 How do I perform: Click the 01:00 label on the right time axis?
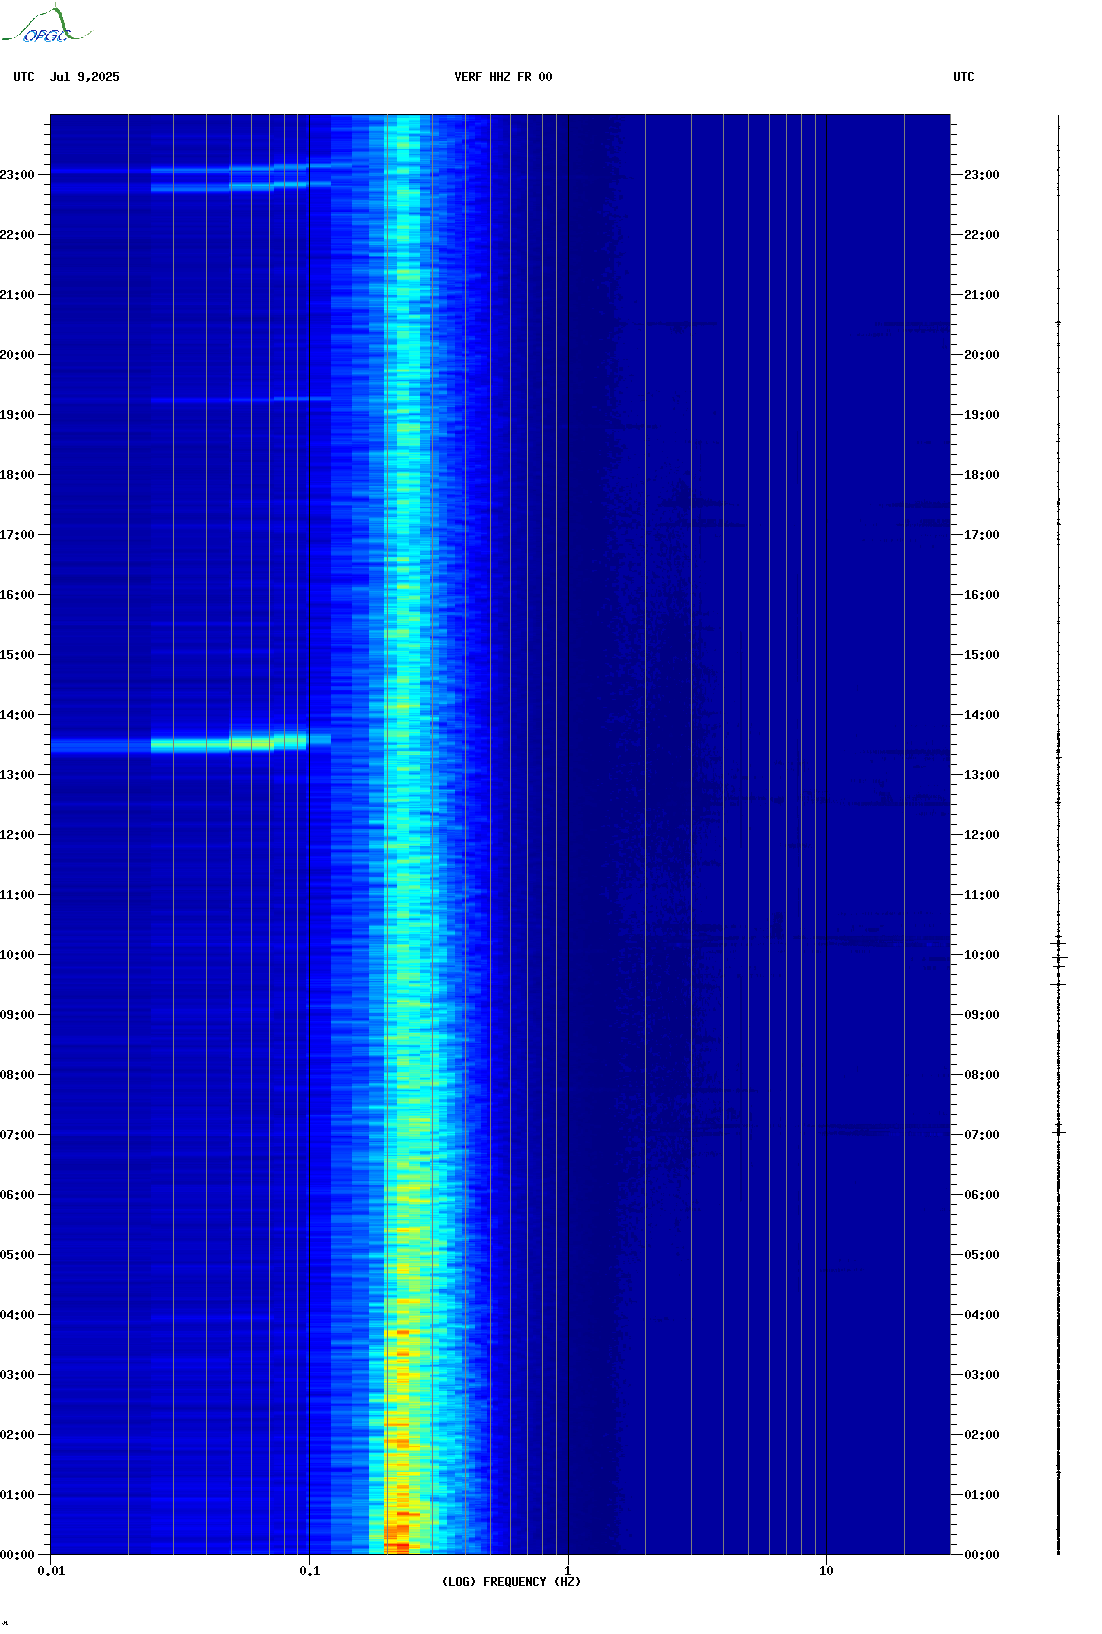982,1495
